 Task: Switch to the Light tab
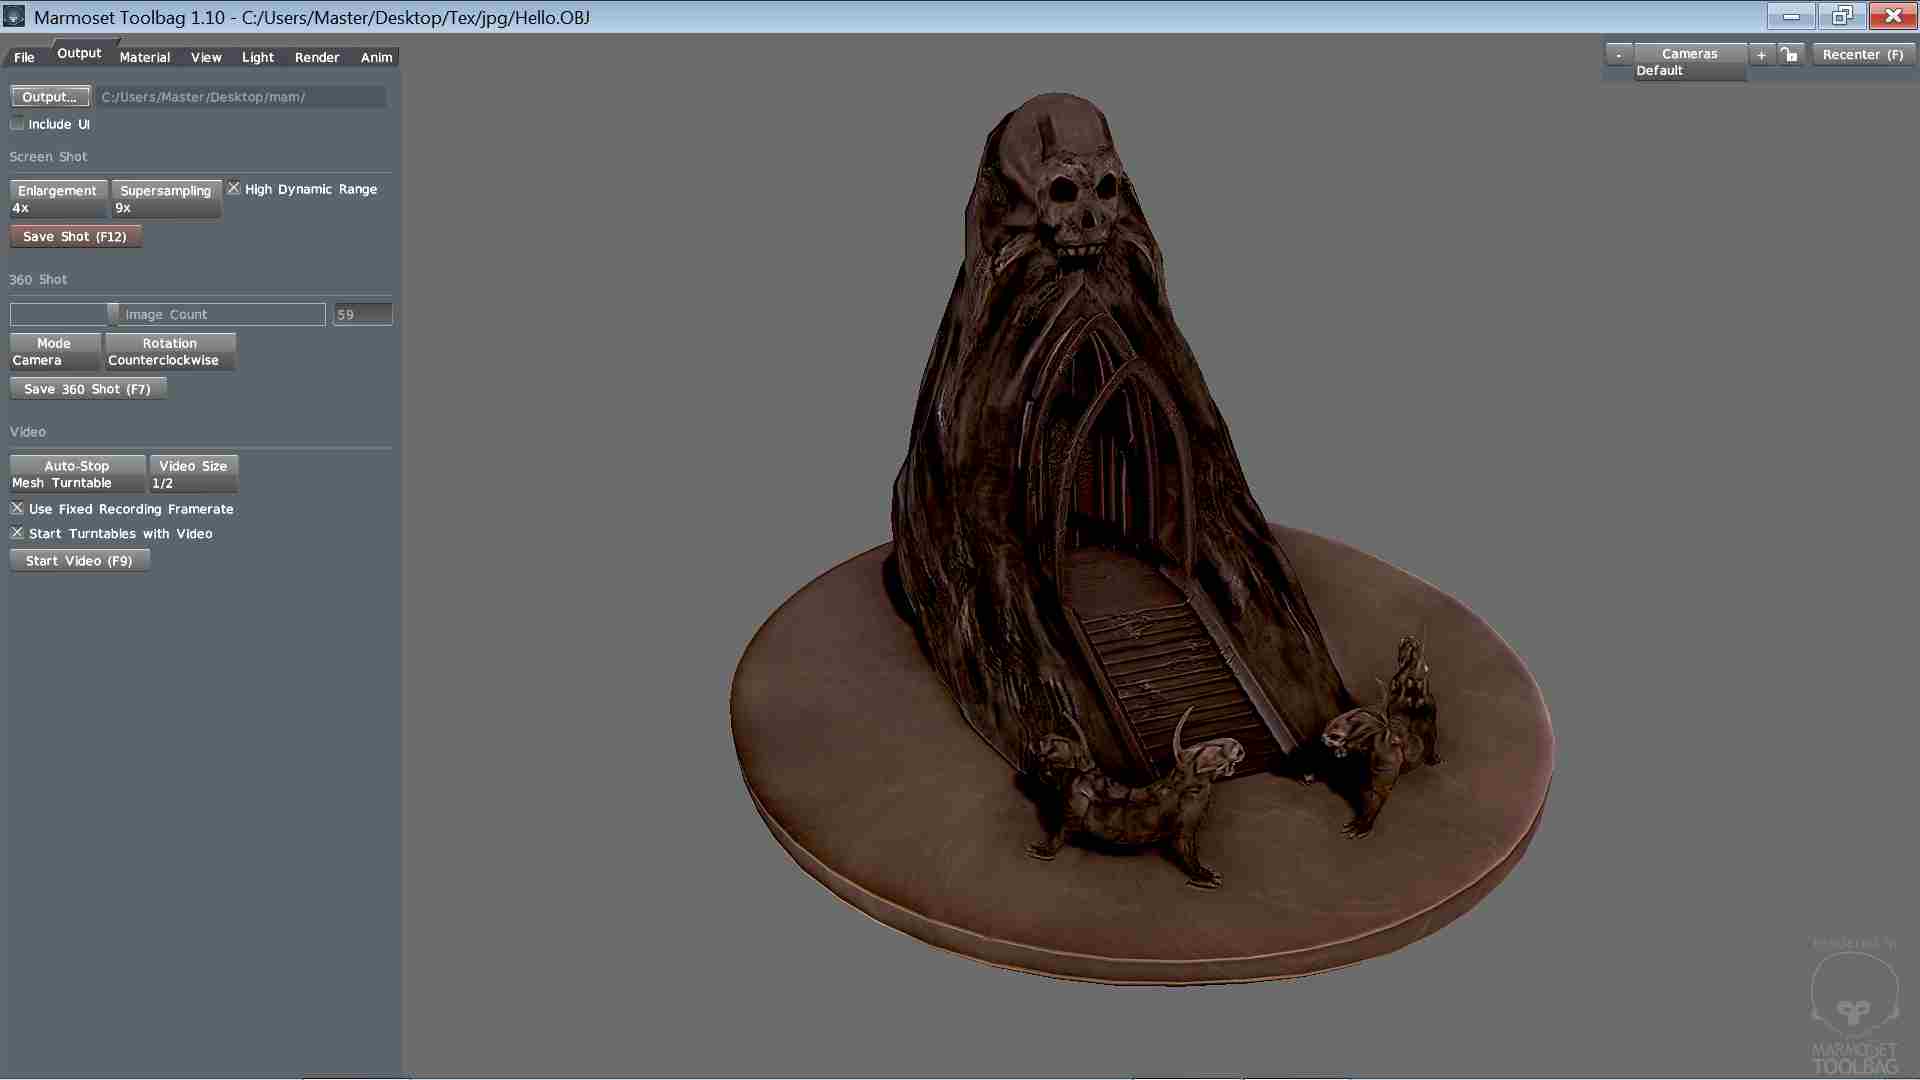pyautogui.click(x=258, y=57)
